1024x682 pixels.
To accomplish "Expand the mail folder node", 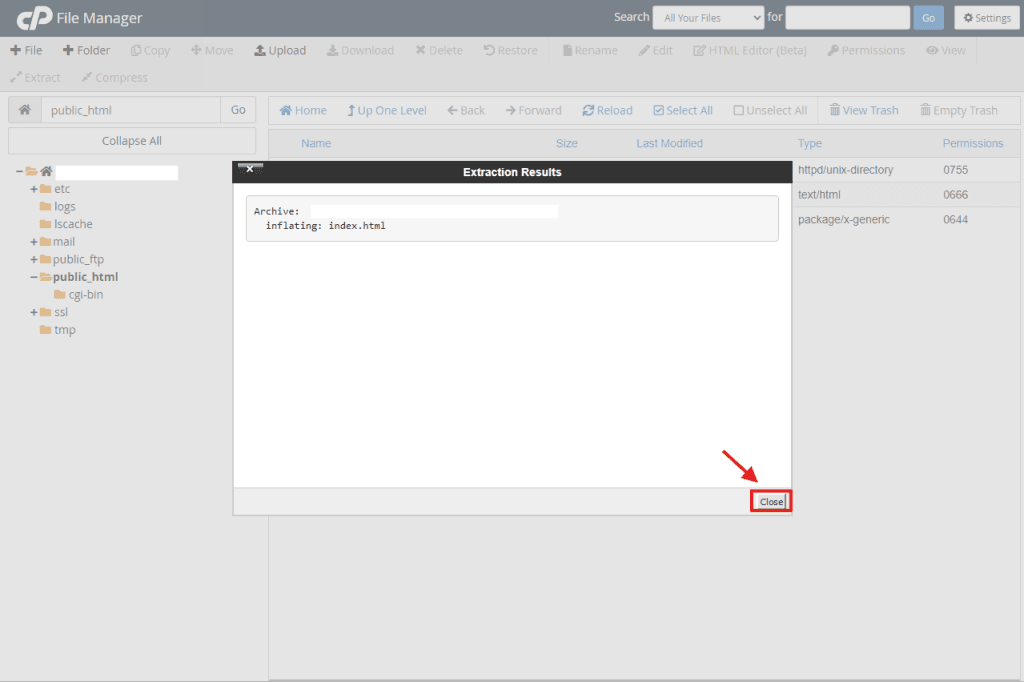I will coord(34,242).
